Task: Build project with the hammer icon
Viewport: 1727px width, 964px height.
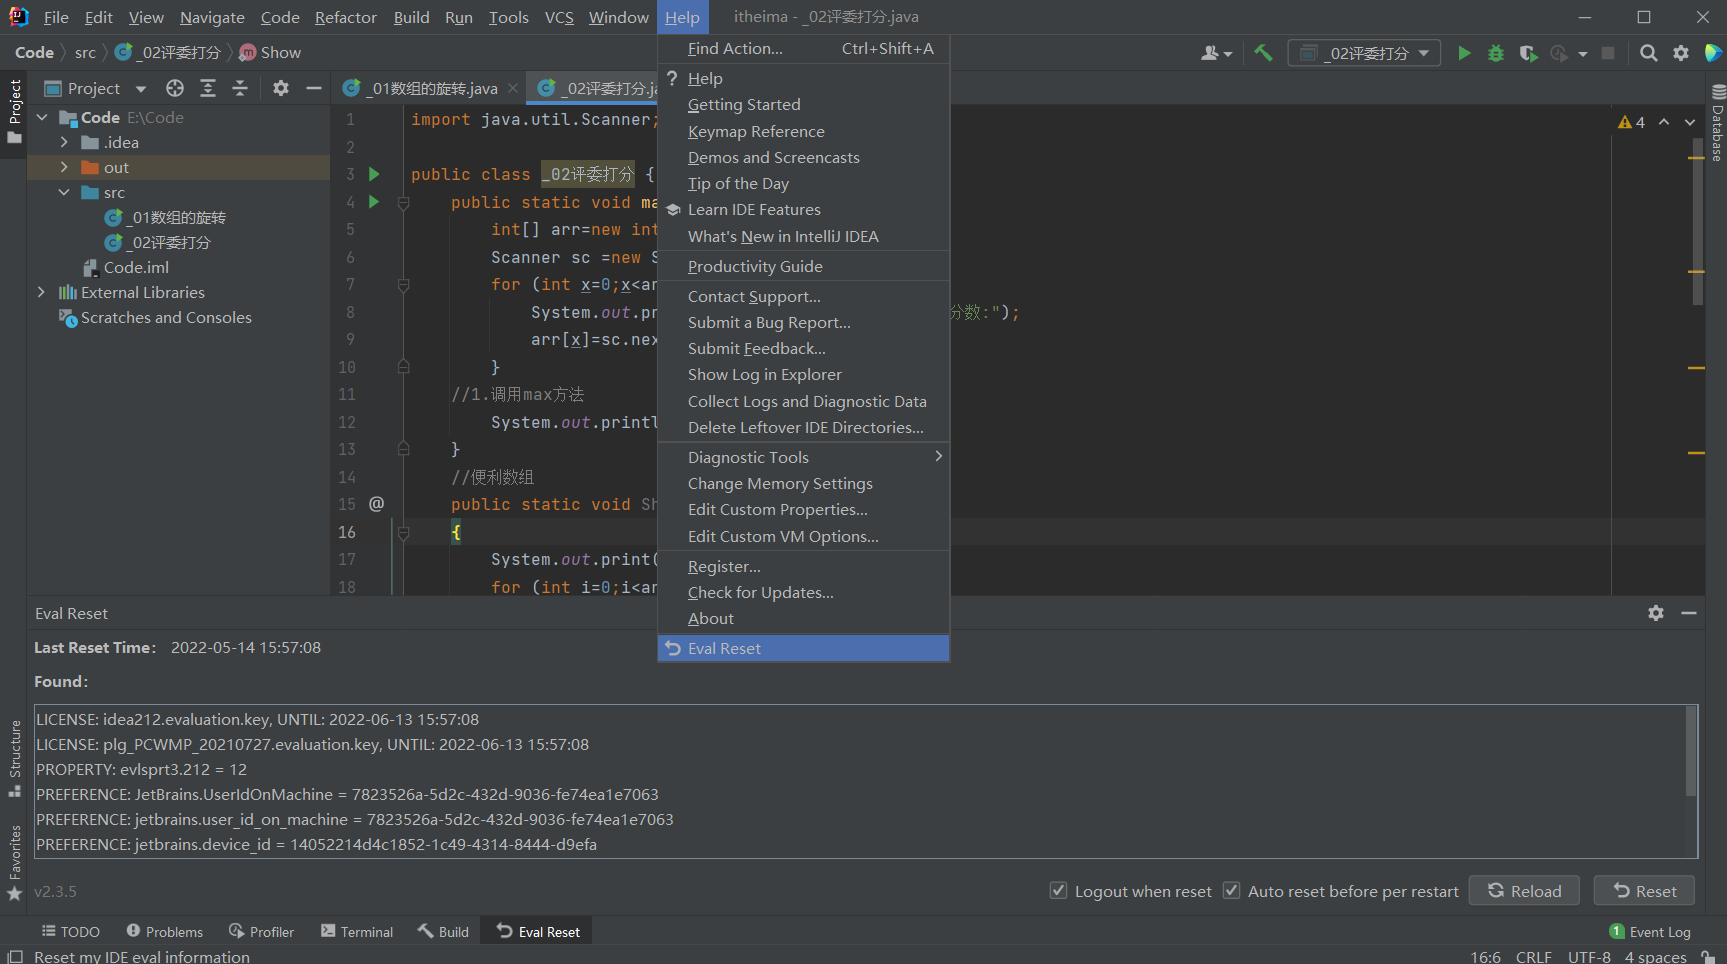Action: pyautogui.click(x=1263, y=53)
